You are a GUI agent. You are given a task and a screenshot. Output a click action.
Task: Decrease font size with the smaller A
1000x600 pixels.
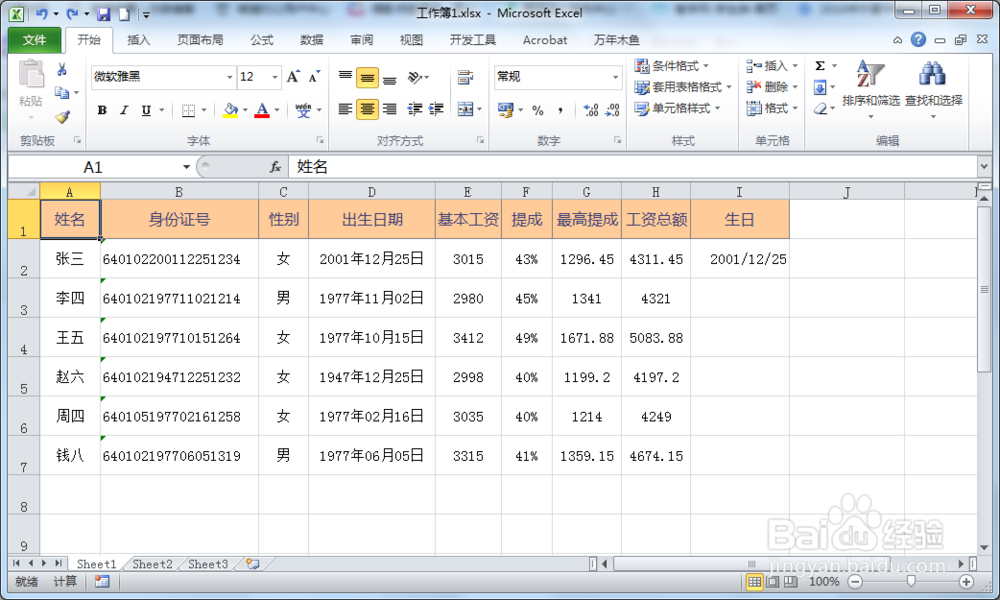tap(314, 77)
